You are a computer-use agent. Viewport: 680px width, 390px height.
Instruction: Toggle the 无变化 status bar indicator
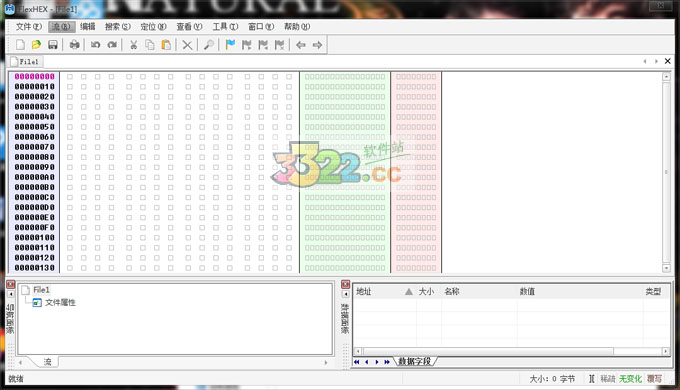630,379
